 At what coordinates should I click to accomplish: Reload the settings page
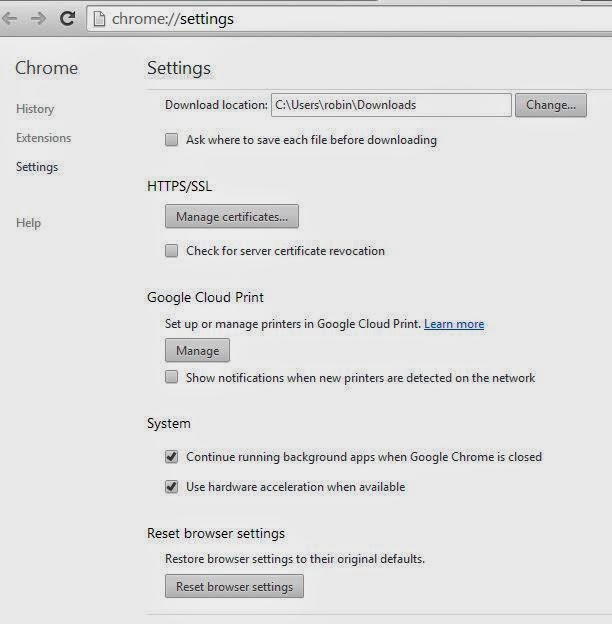pos(67,18)
